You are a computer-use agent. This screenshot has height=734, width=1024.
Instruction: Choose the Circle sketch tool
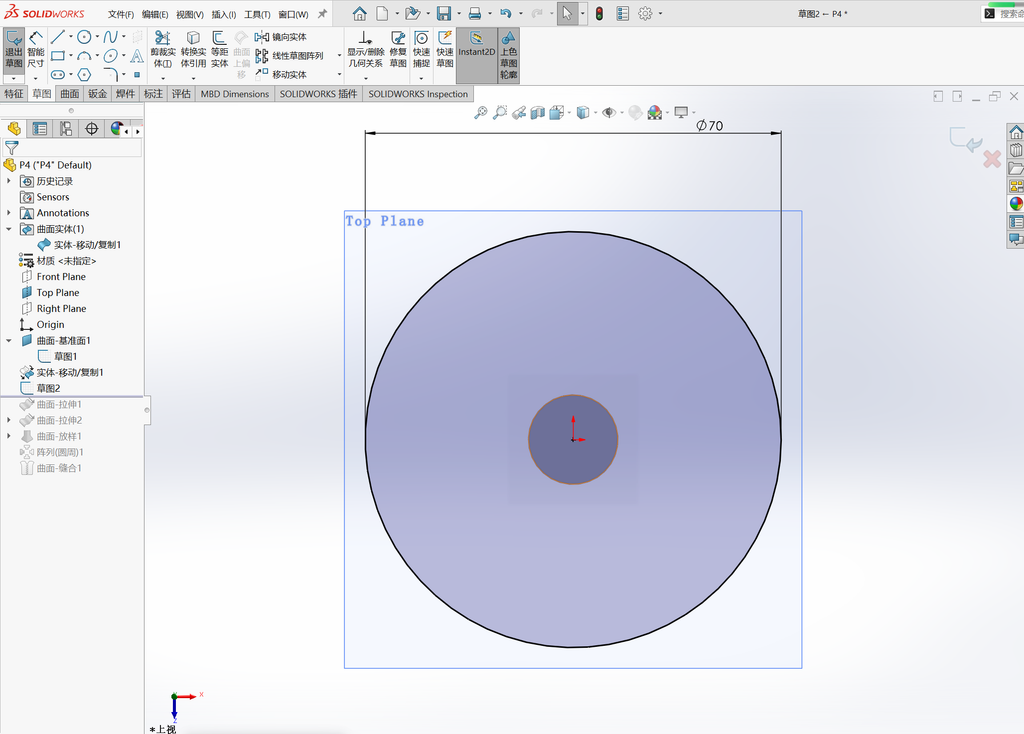pyautogui.click(x=84, y=37)
